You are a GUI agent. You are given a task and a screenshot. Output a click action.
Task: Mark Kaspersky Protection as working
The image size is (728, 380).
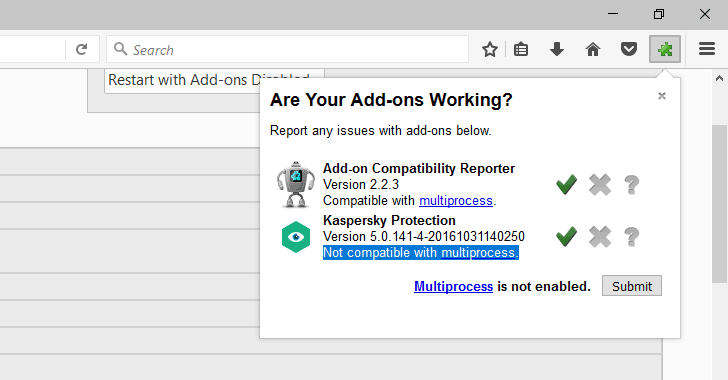tap(566, 236)
